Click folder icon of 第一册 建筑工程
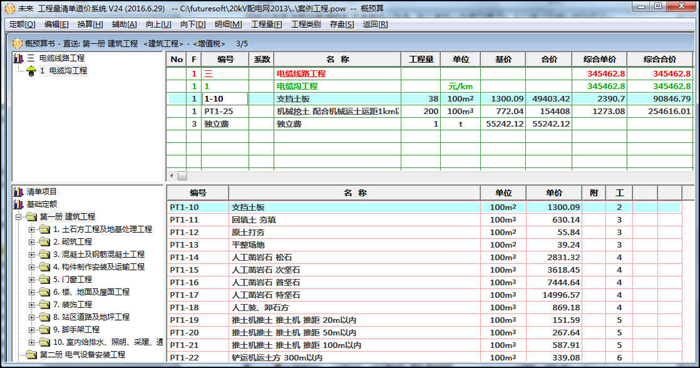The image size is (700, 368). pyautogui.click(x=31, y=217)
